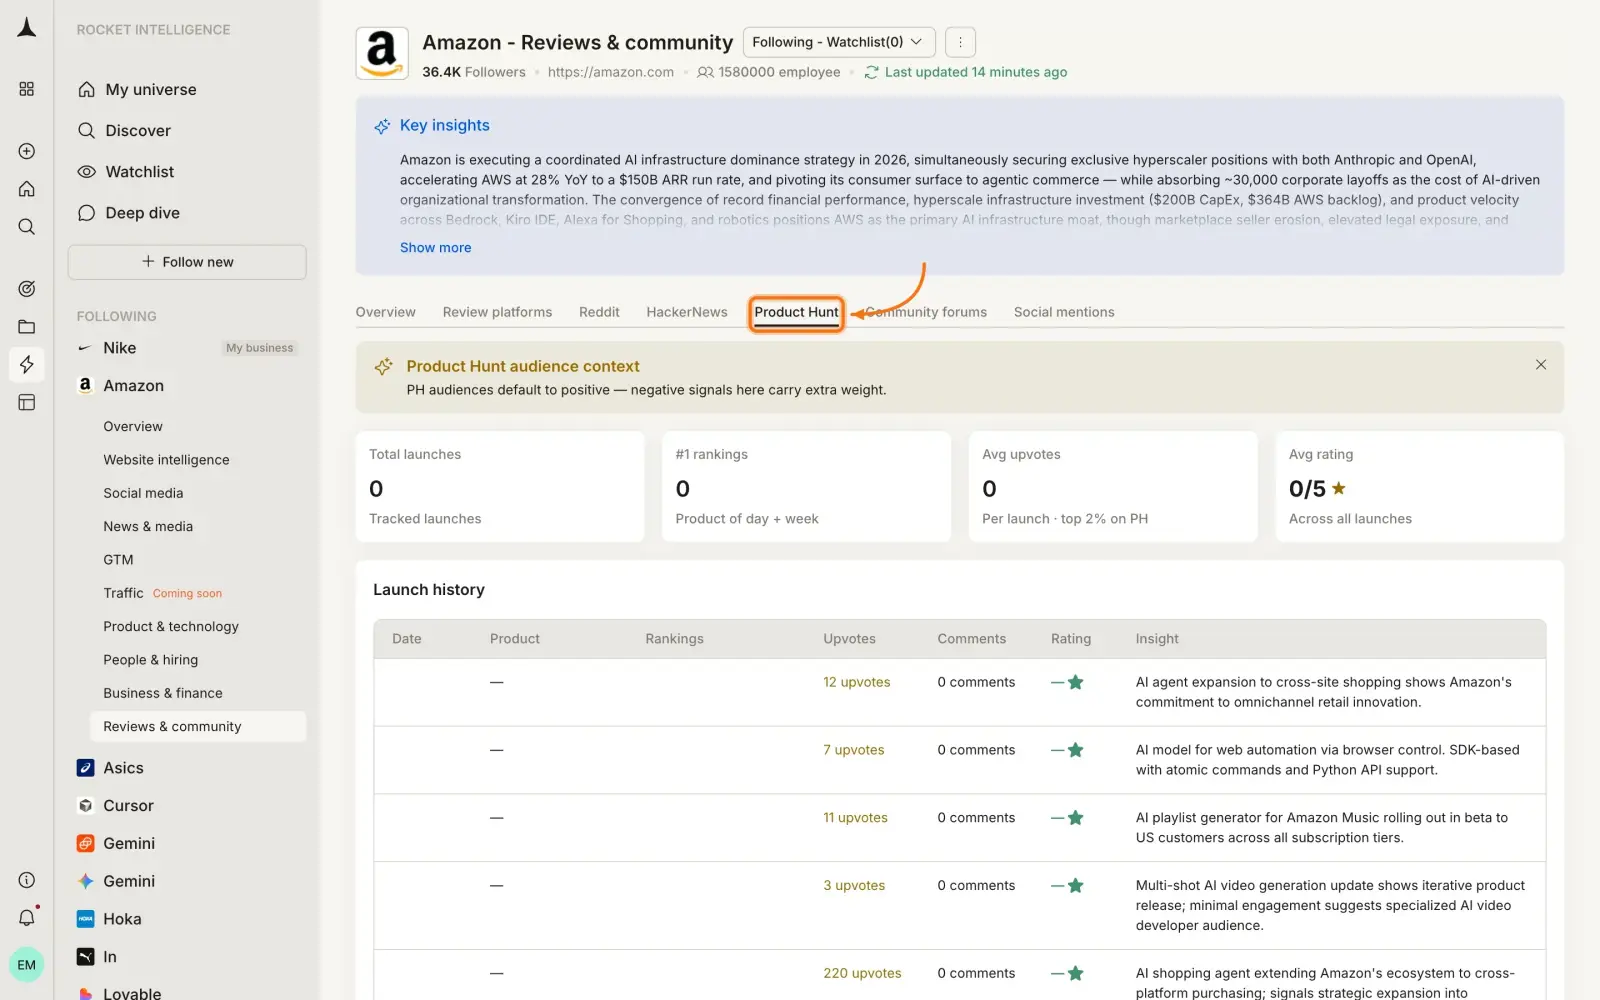Open the Following - Watchlist(0) dropdown

(839, 42)
